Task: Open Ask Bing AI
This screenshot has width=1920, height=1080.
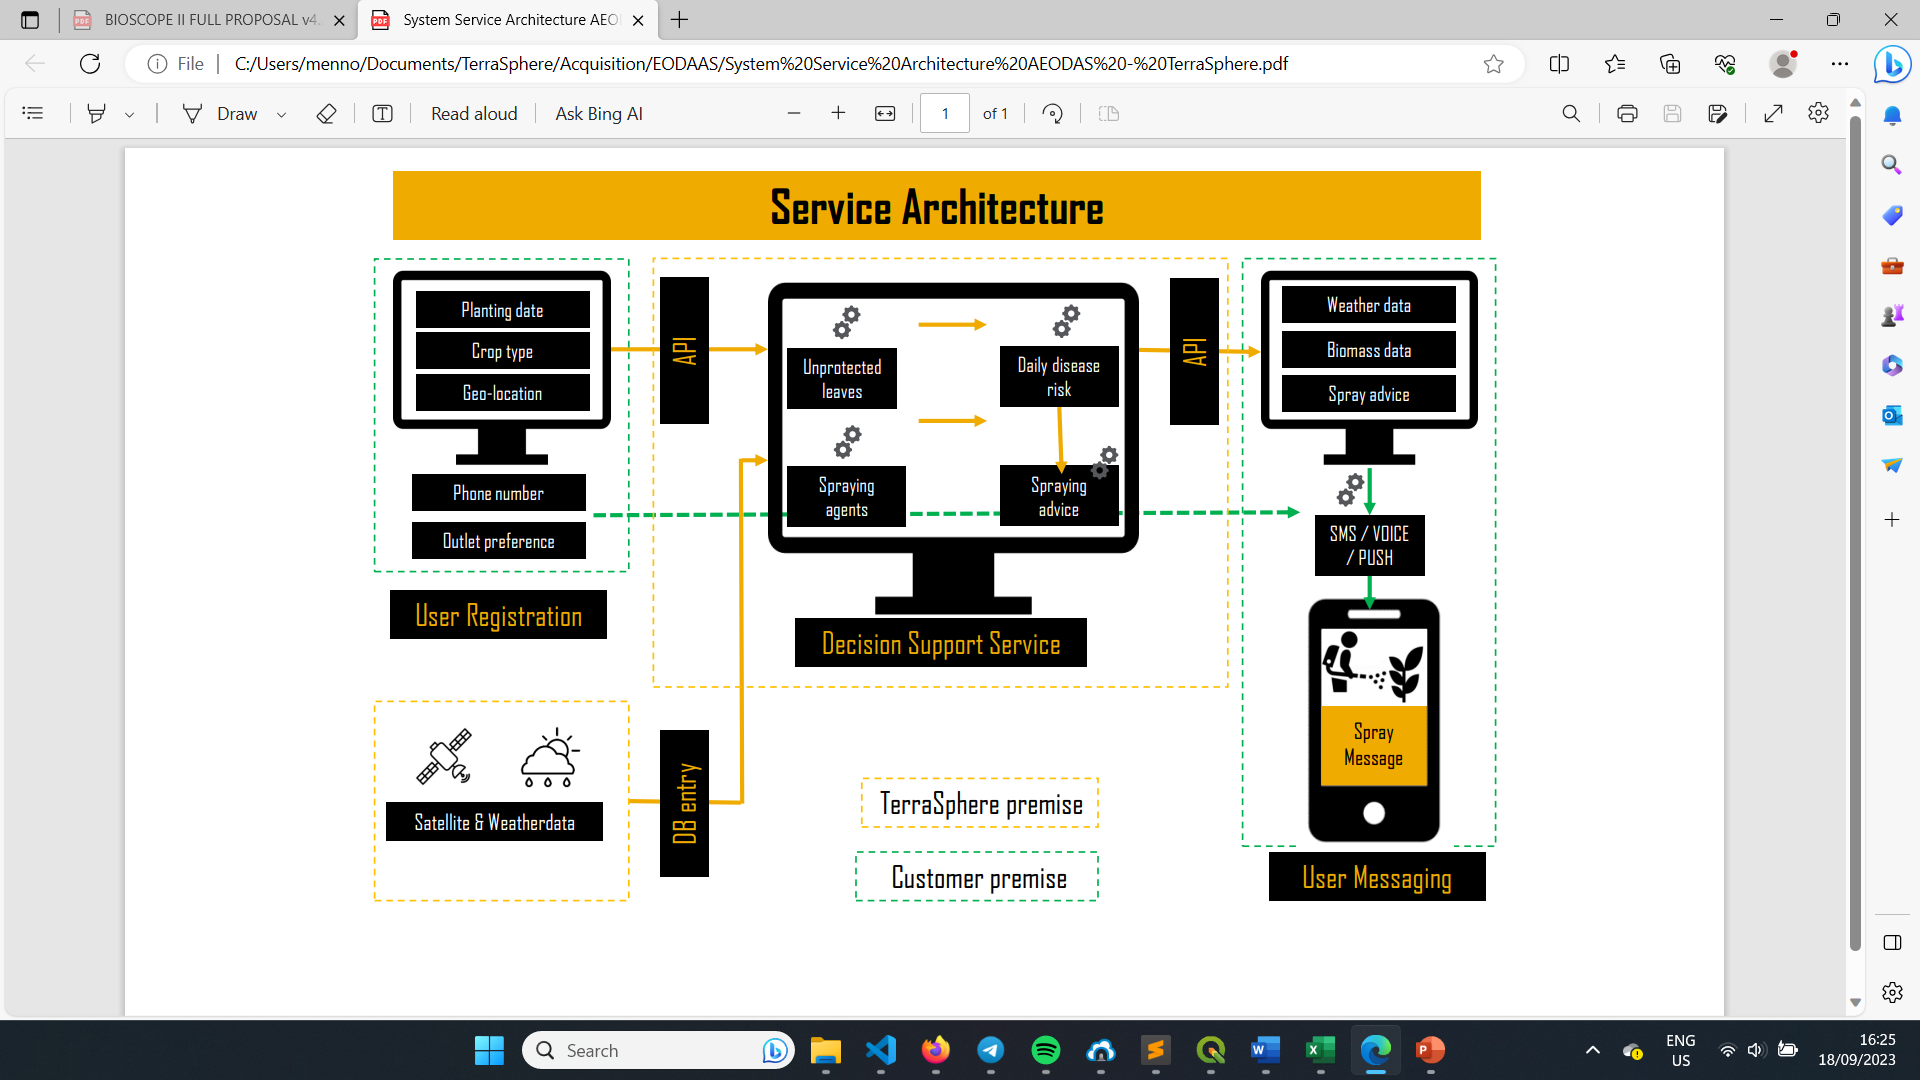Action: point(599,113)
